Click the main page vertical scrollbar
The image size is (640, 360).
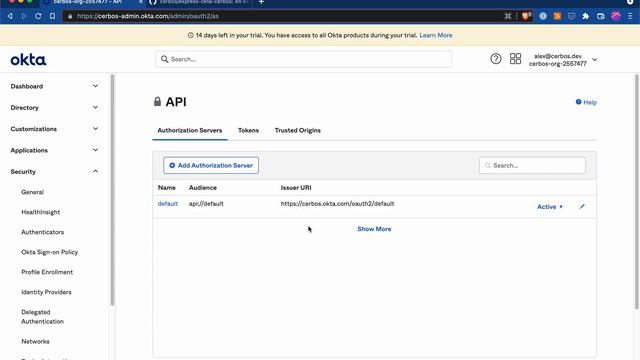[636, 192]
